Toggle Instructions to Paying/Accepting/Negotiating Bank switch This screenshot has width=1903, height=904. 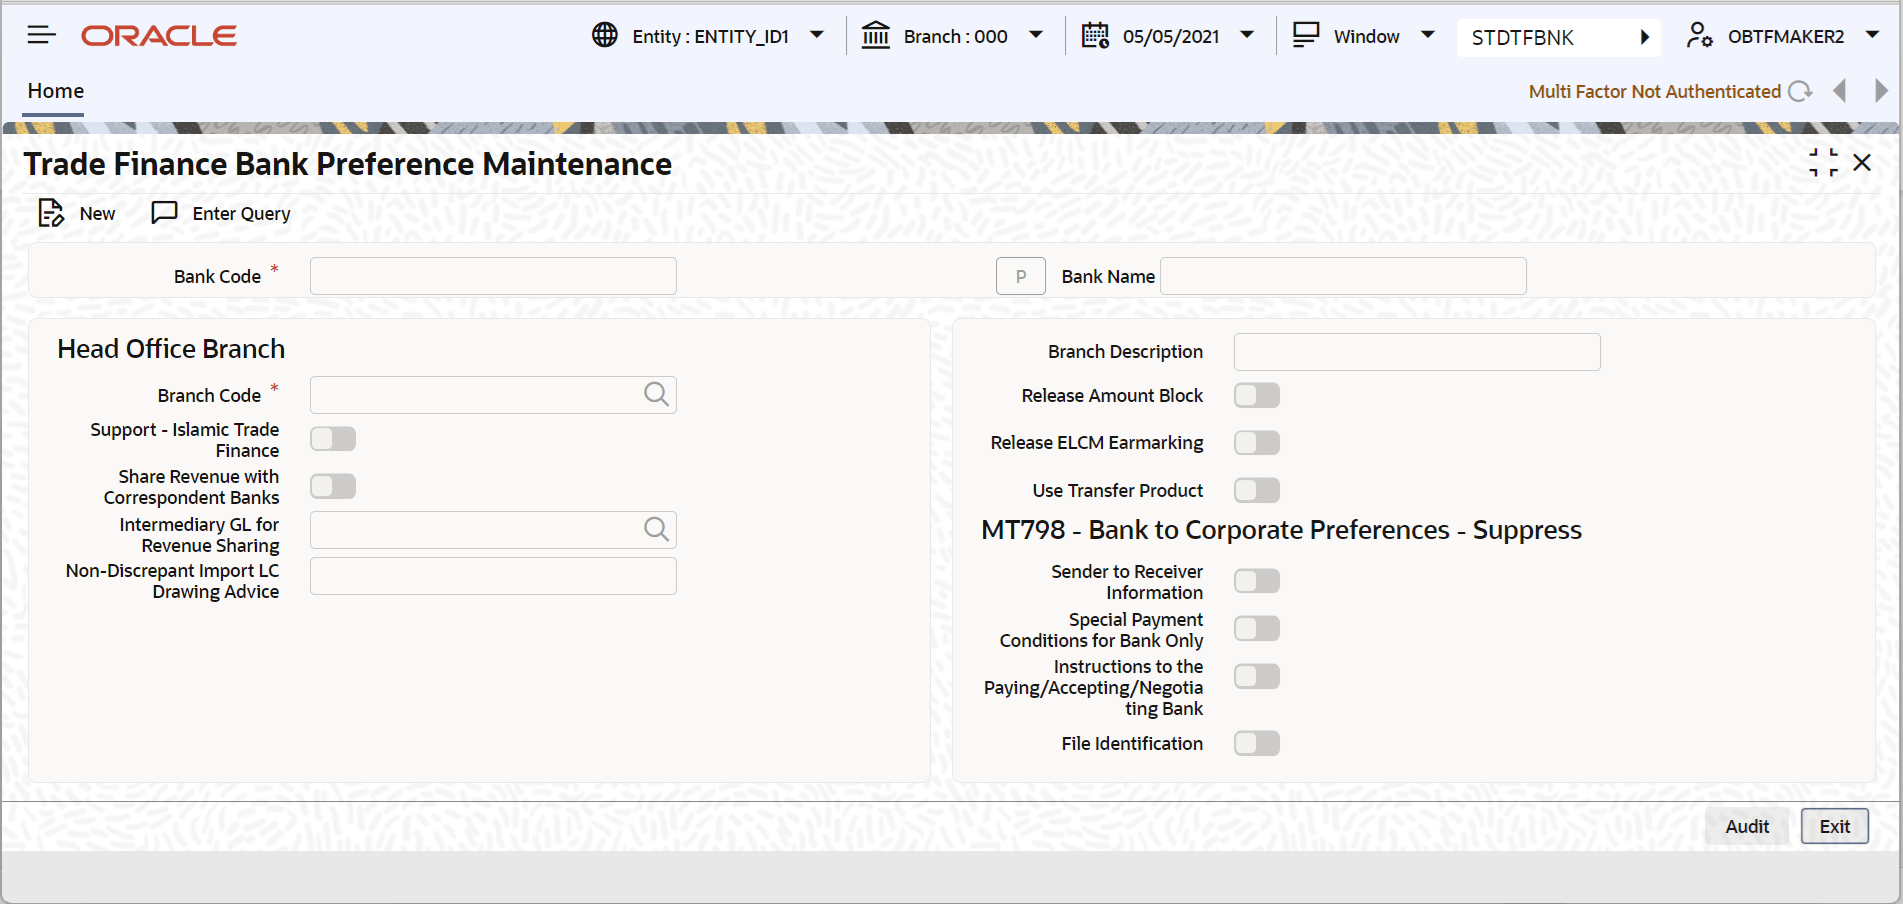pos(1257,676)
